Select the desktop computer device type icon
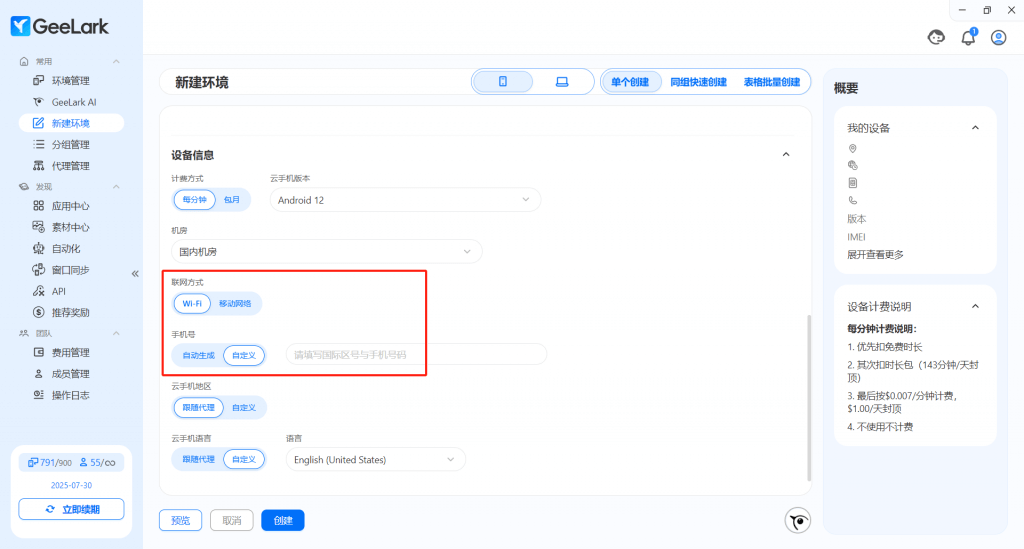Image resolution: width=1024 pixels, height=549 pixels. (x=561, y=82)
